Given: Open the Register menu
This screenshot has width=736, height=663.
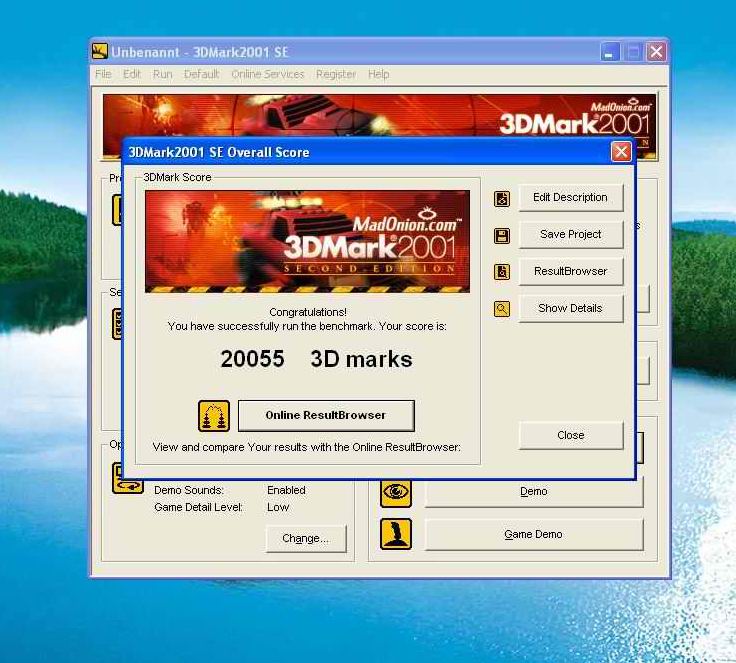Looking at the screenshot, I should [336, 74].
